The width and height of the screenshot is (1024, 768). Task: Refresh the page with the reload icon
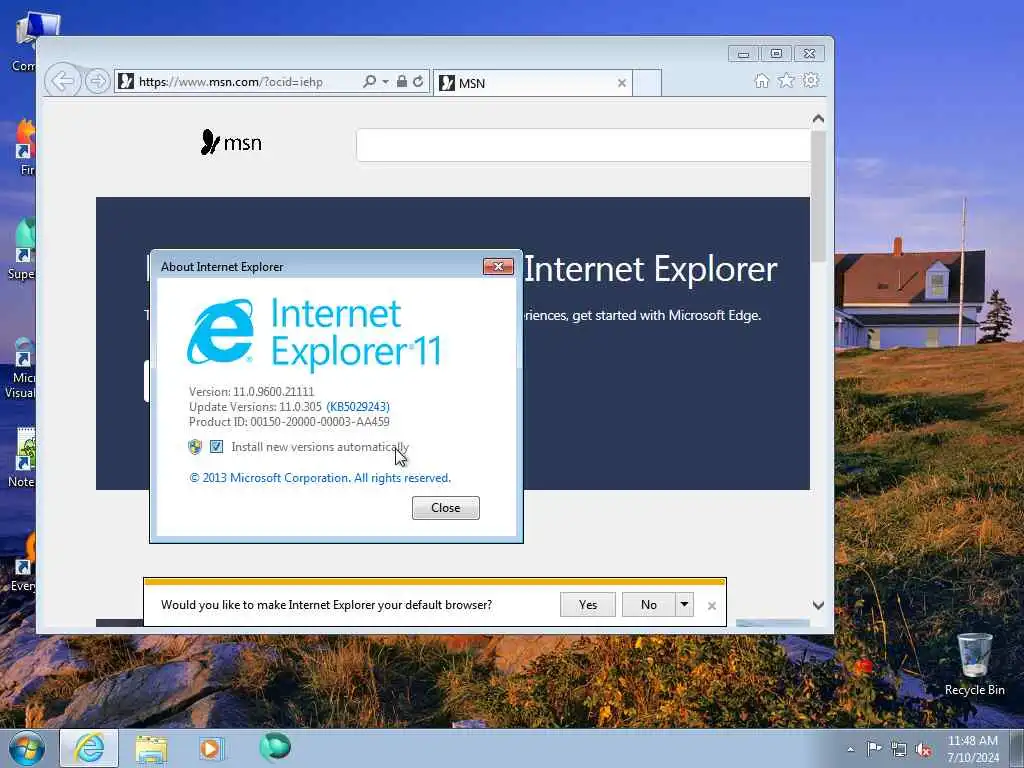[418, 82]
